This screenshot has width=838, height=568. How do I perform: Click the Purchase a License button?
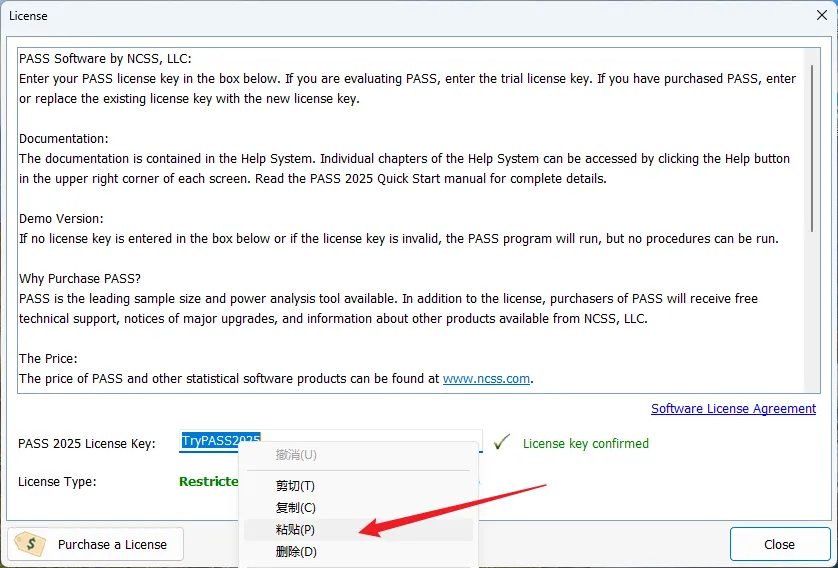96,544
